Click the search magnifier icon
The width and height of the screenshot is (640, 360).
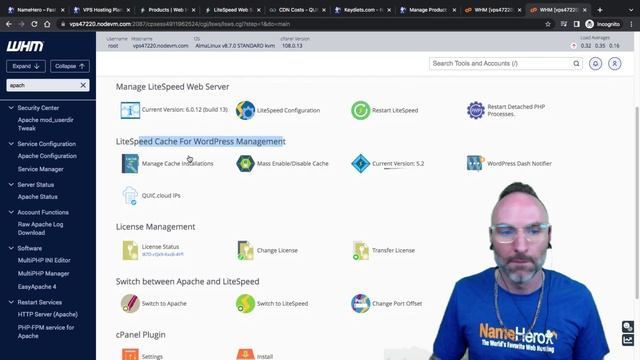(576, 64)
